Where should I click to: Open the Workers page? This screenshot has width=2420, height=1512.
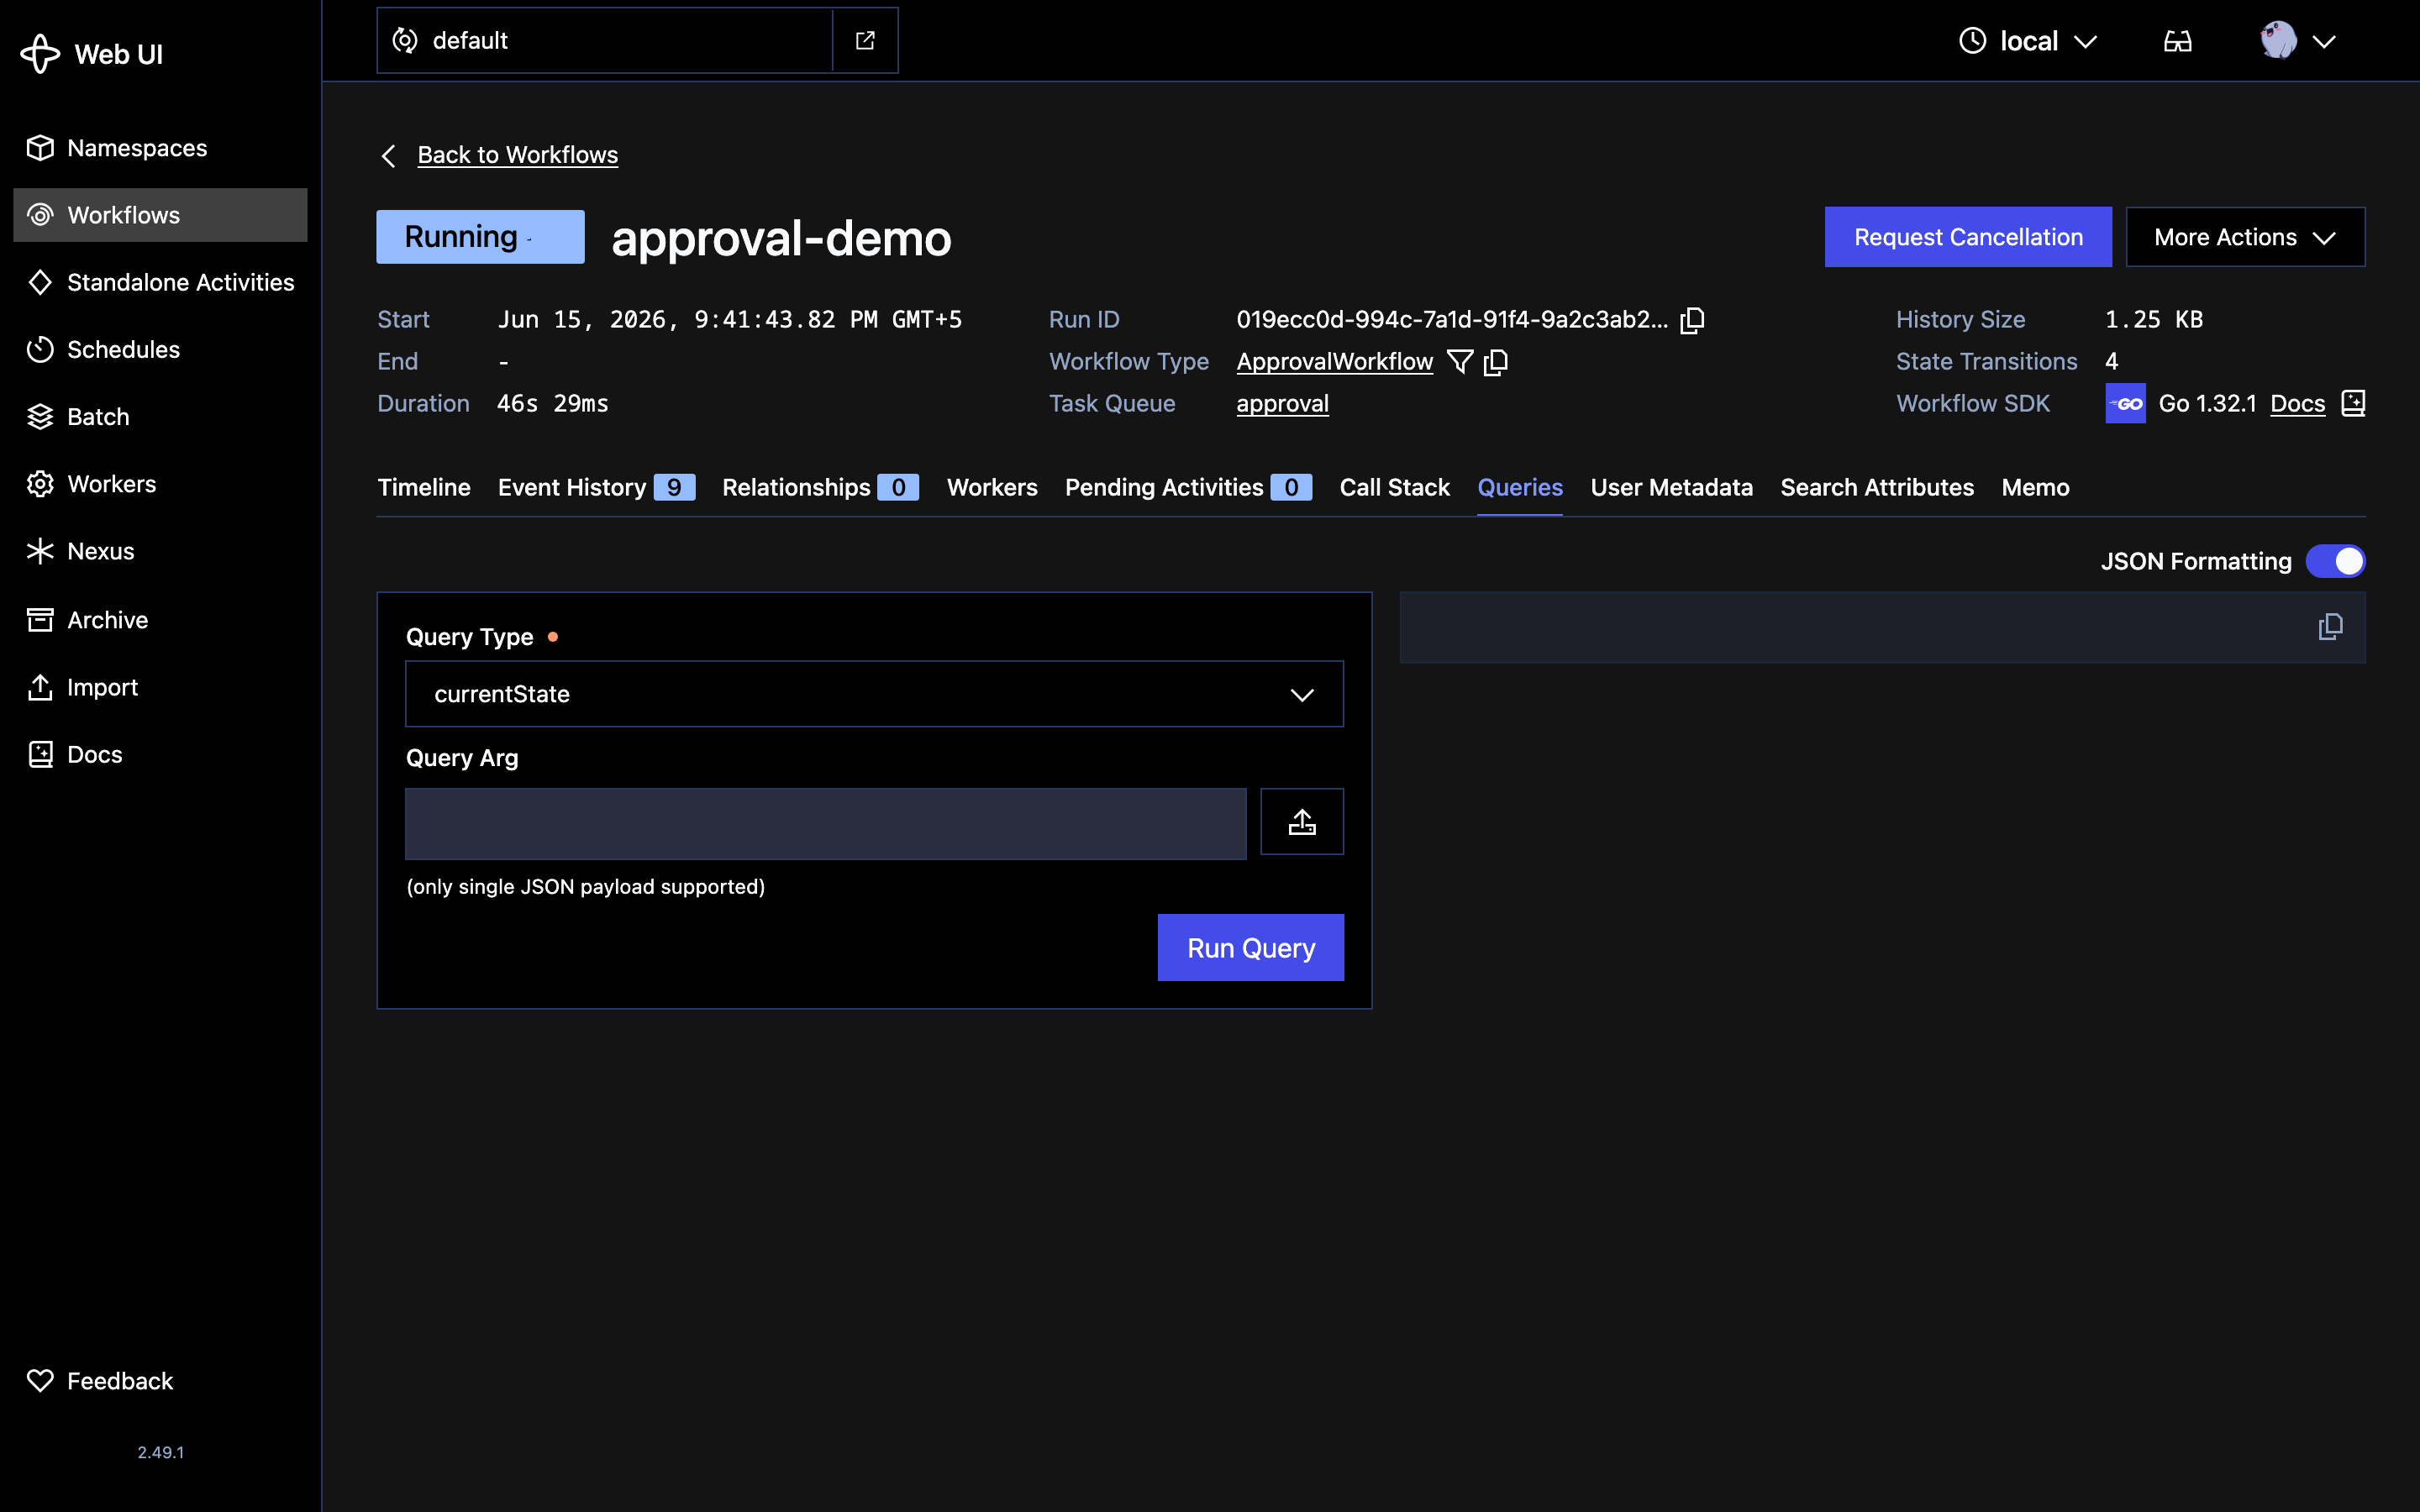(x=160, y=484)
